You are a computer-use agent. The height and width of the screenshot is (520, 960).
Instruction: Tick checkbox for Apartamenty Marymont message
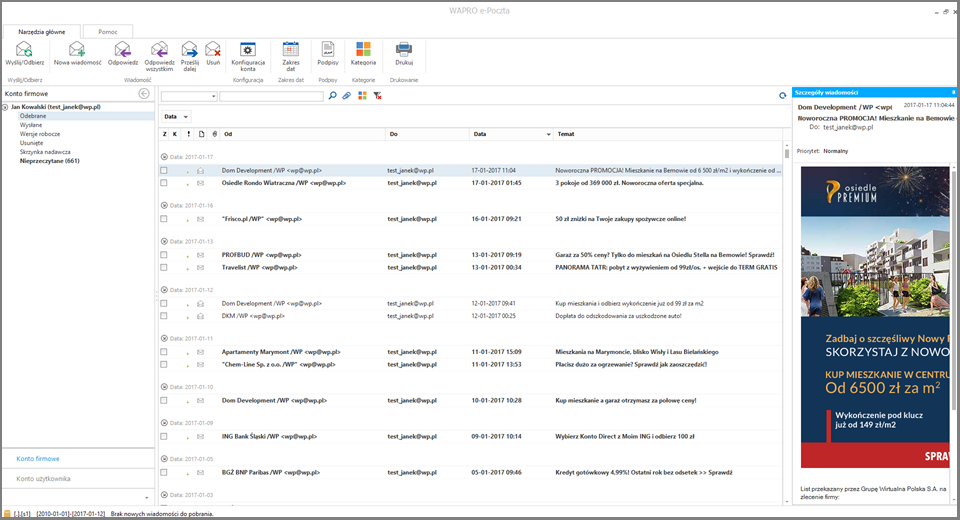tap(163, 352)
